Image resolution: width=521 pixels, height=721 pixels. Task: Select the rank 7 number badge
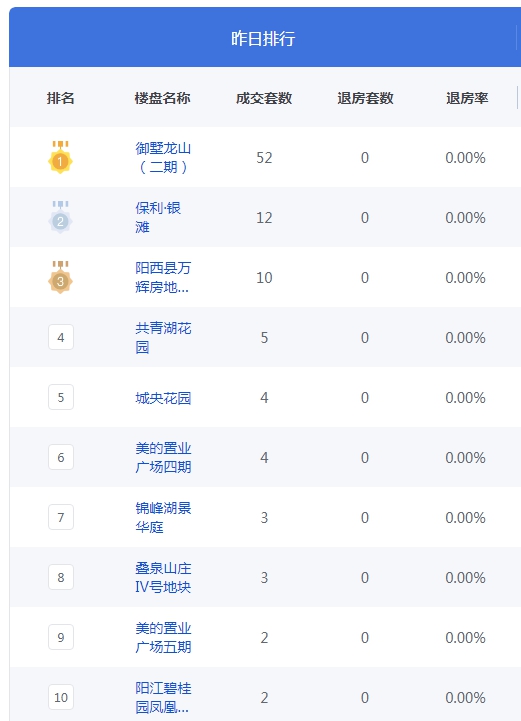point(61,517)
